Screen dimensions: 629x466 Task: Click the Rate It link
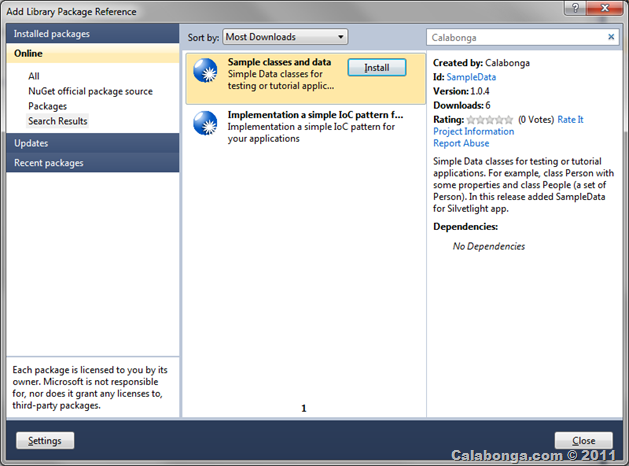pyautogui.click(x=570, y=120)
